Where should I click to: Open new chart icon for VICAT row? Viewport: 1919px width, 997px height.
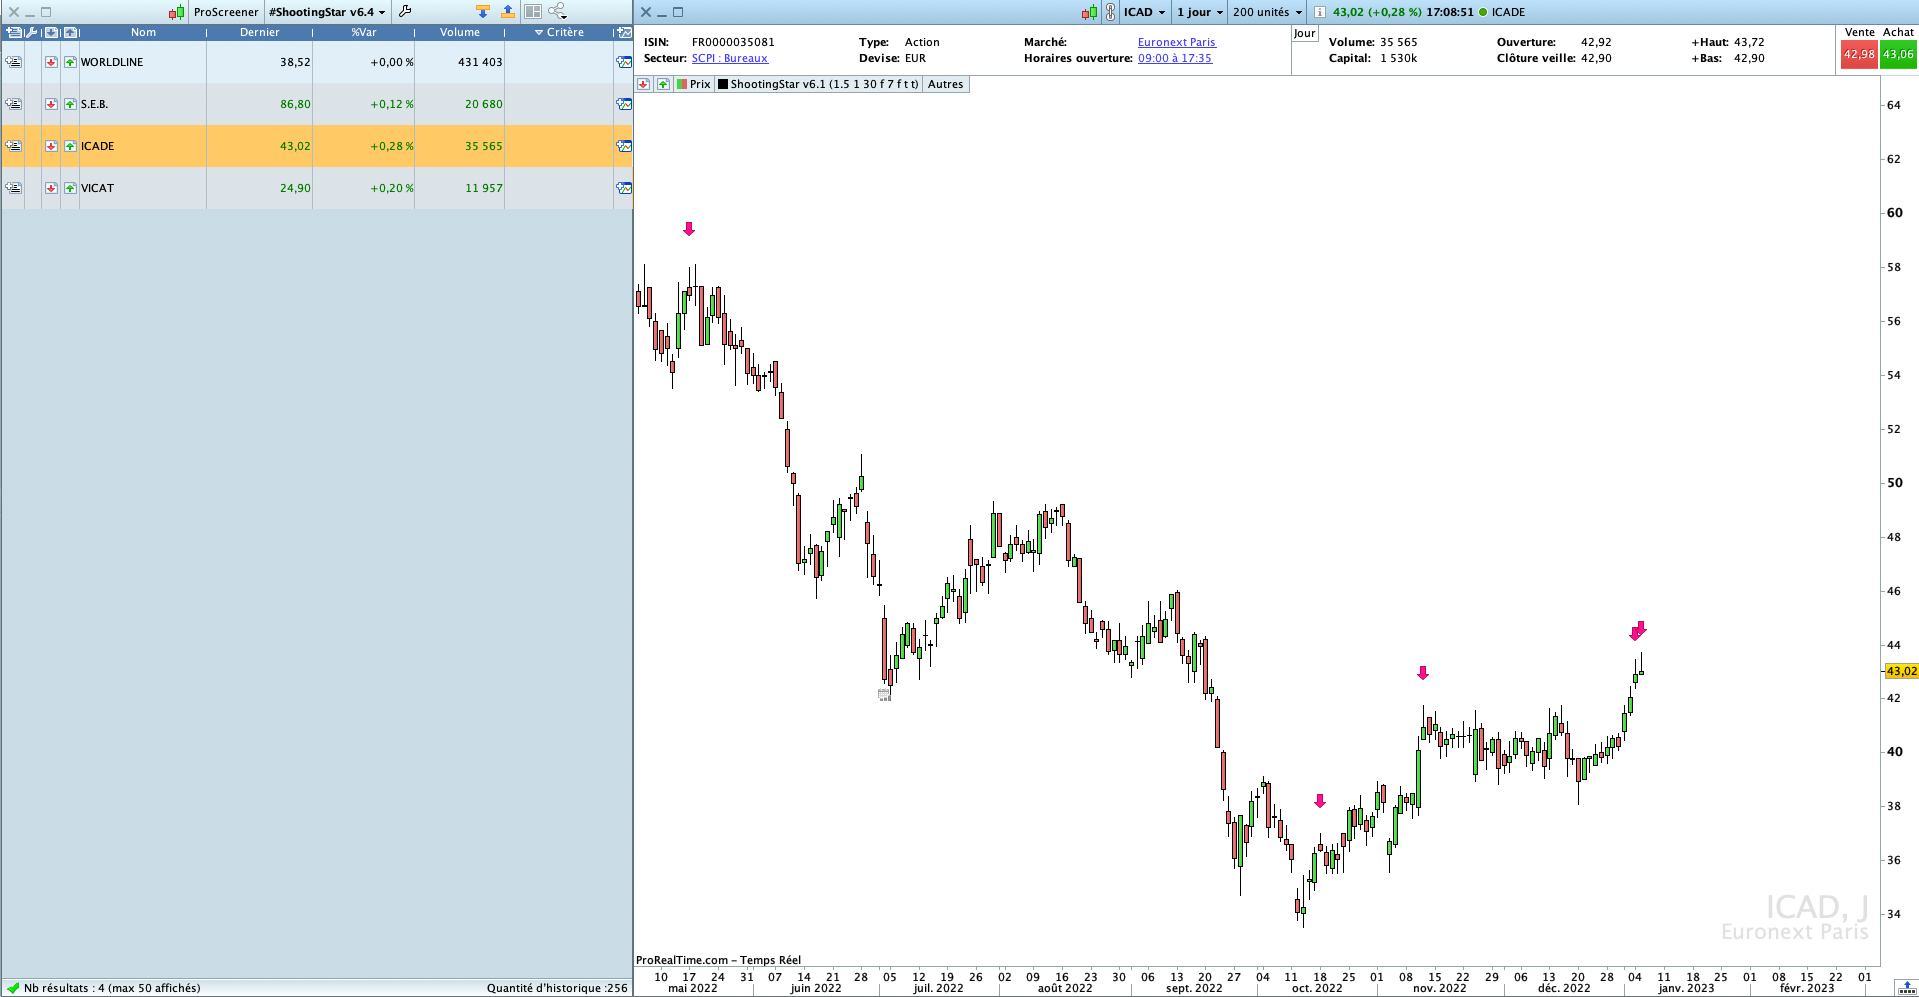point(624,188)
